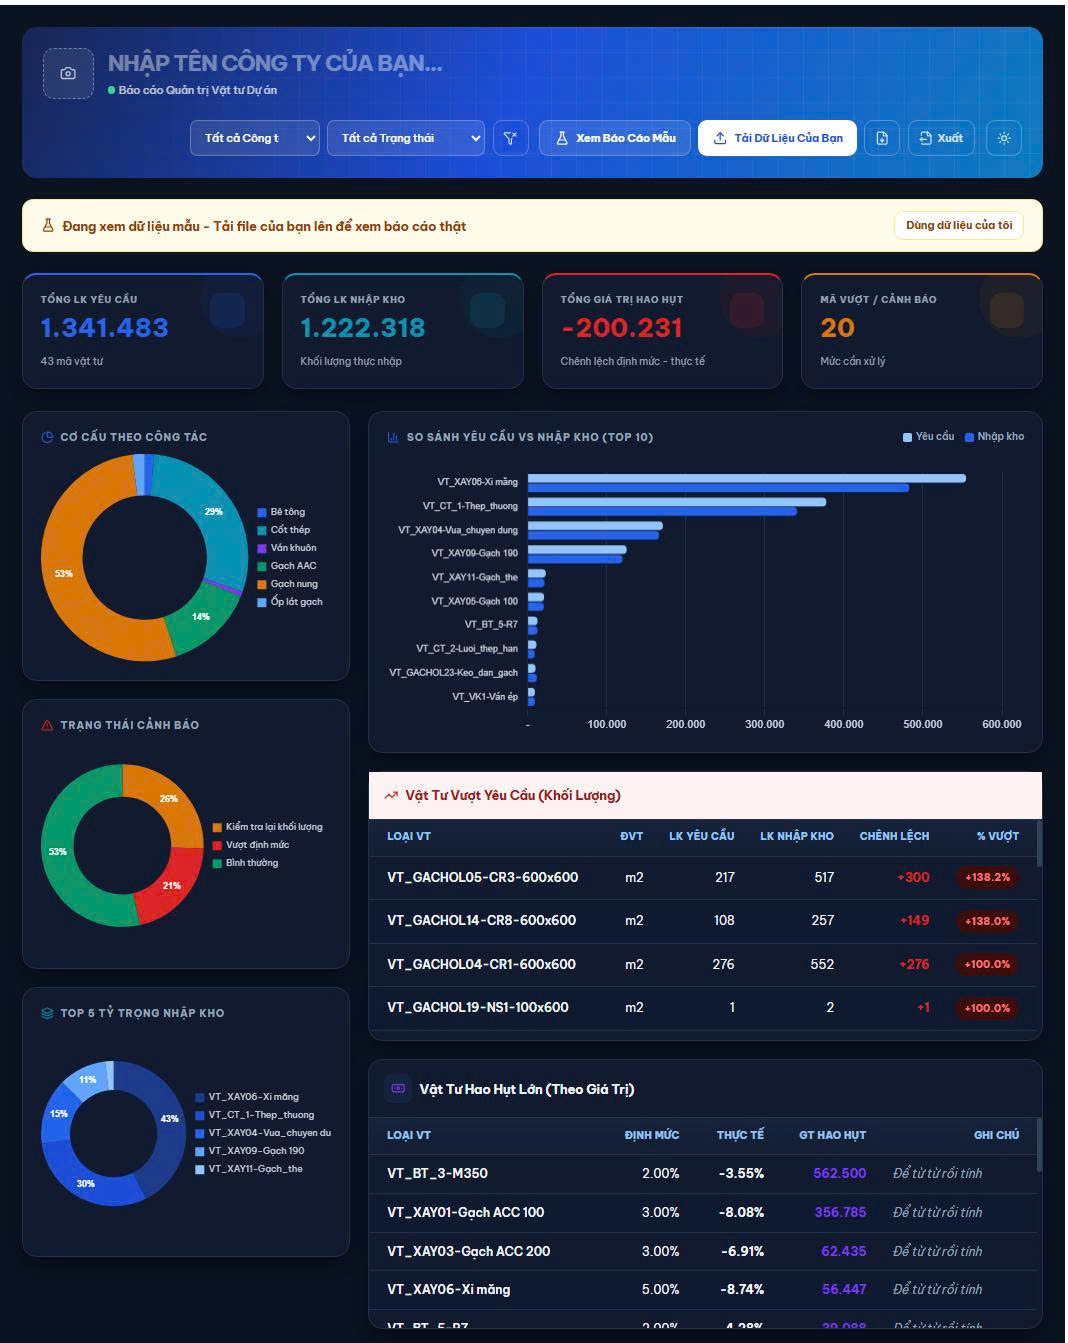
Task: Toggle the 'Ván khuôn' legend entry
Action: 287,548
